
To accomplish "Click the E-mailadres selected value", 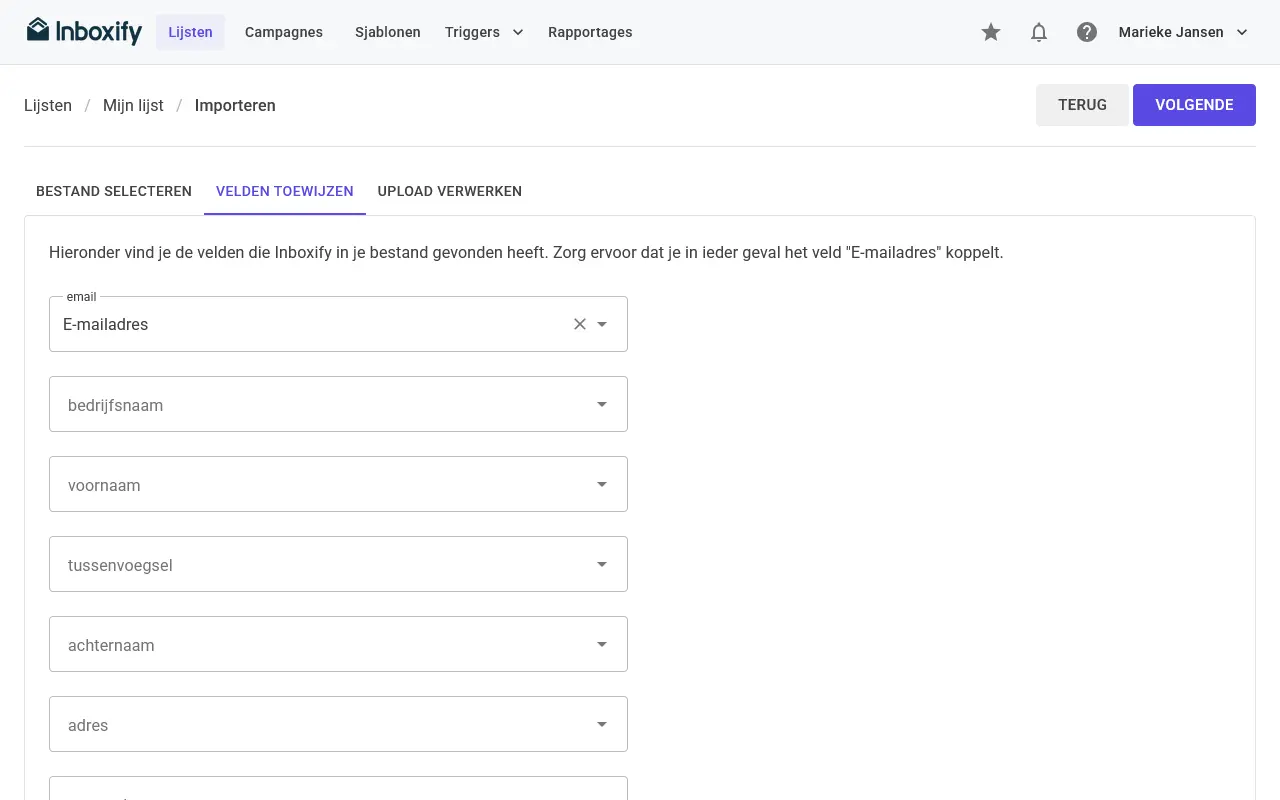I will point(105,324).
